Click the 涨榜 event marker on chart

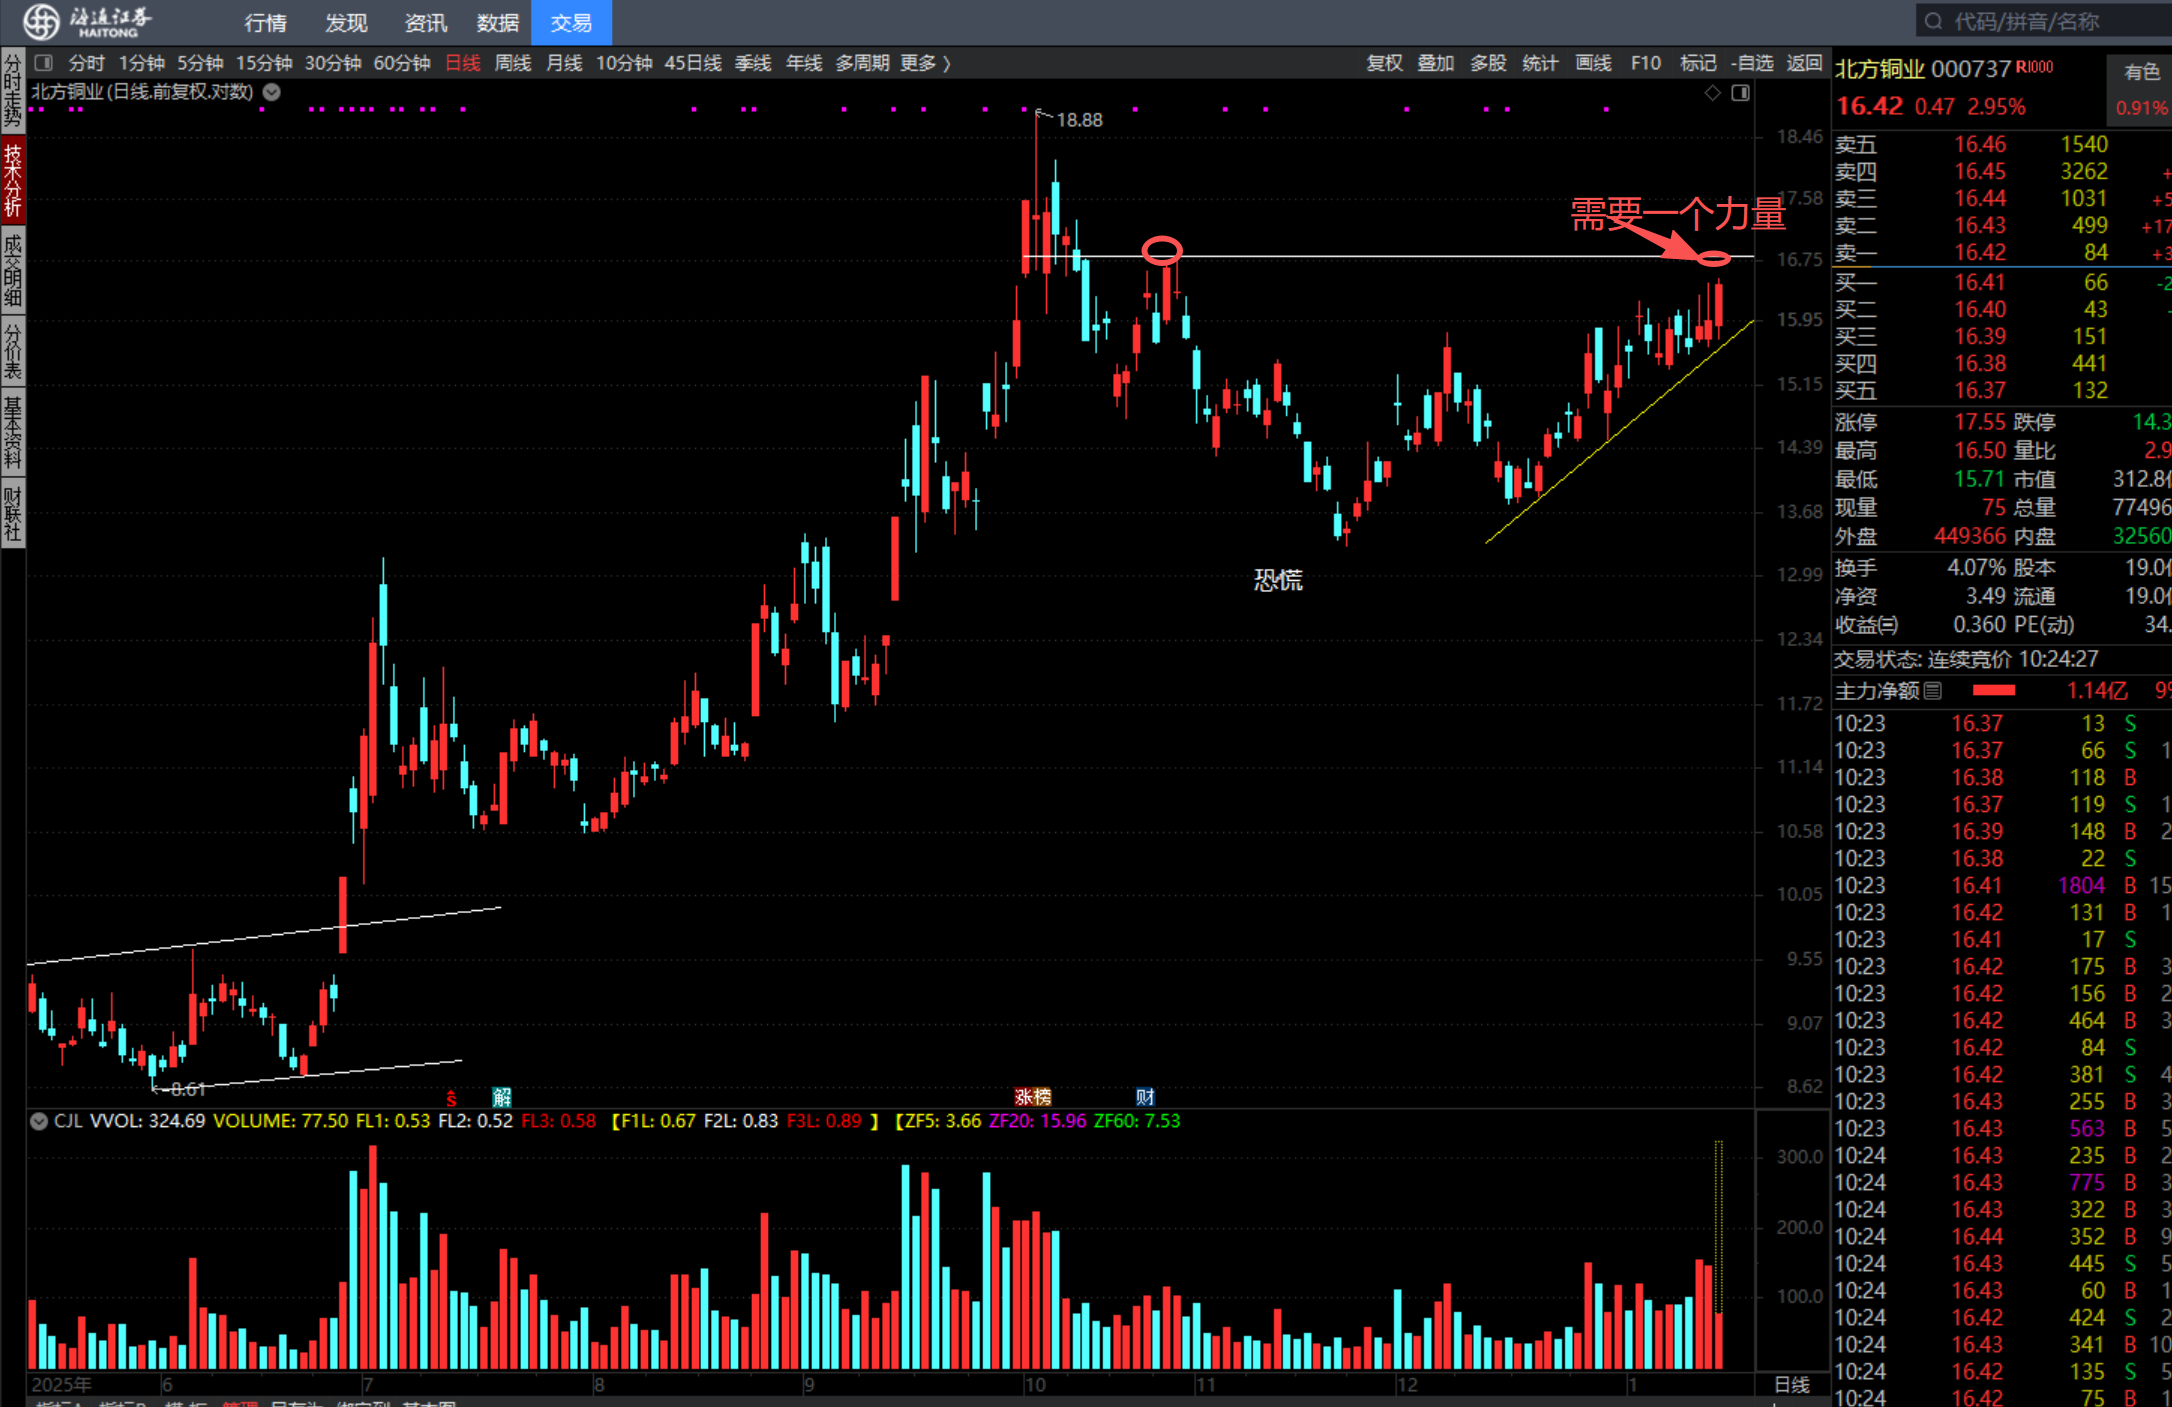(1032, 1097)
